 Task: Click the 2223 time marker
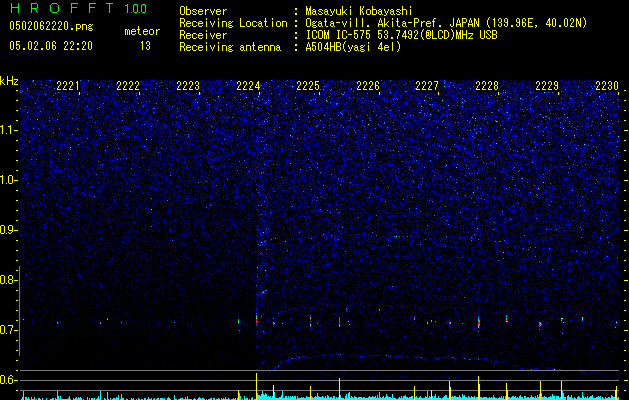(x=188, y=86)
